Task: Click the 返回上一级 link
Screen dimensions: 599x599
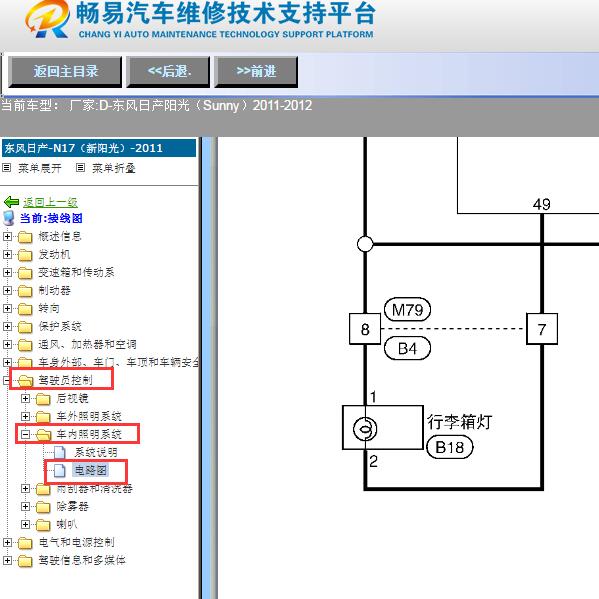Action: click(x=50, y=202)
